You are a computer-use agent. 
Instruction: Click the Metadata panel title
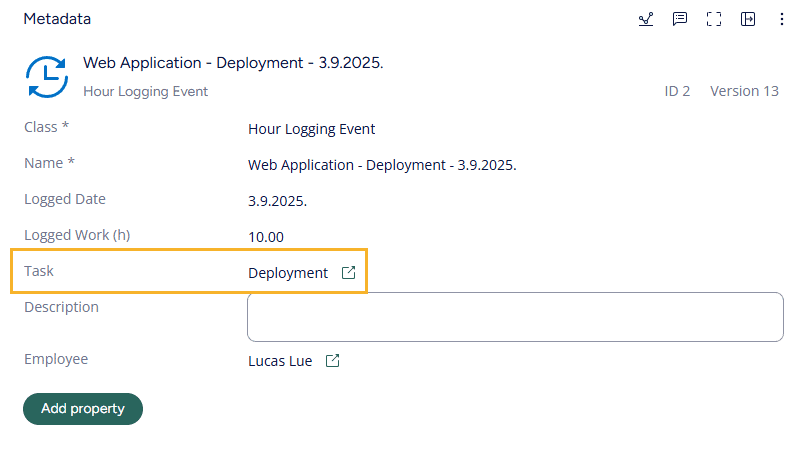tap(57, 19)
